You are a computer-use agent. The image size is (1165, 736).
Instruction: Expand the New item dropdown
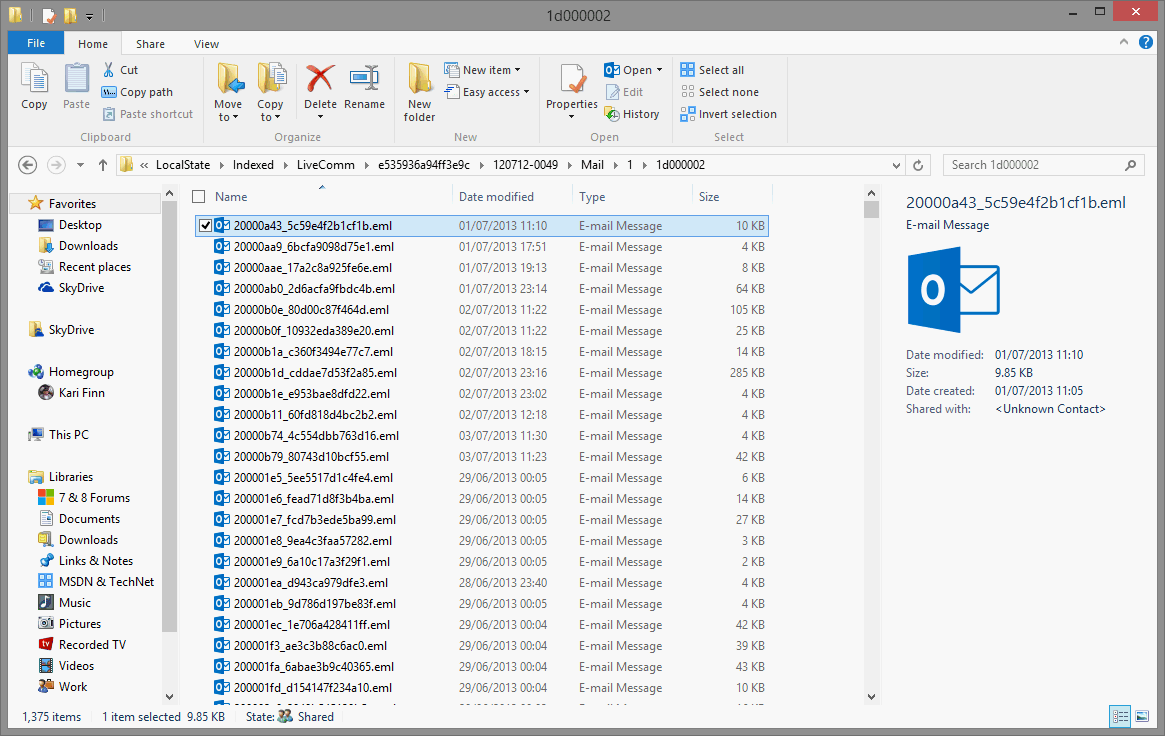pyautogui.click(x=518, y=70)
